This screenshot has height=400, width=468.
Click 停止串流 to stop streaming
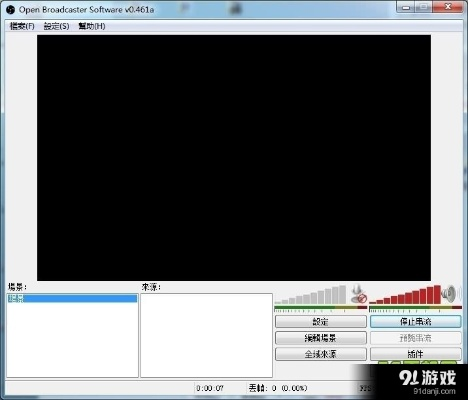coord(416,322)
